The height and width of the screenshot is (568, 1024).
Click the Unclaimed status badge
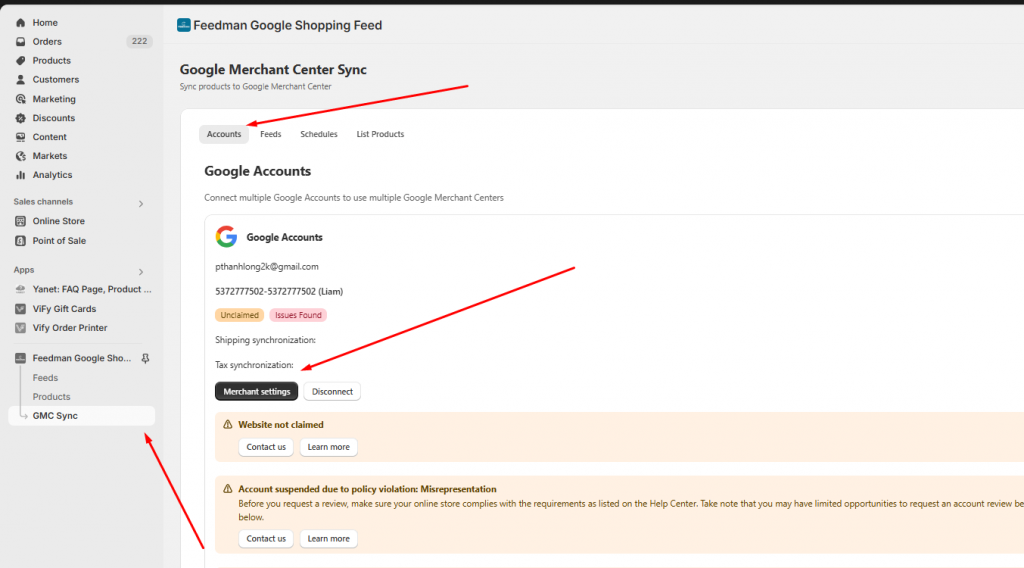click(x=240, y=315)
